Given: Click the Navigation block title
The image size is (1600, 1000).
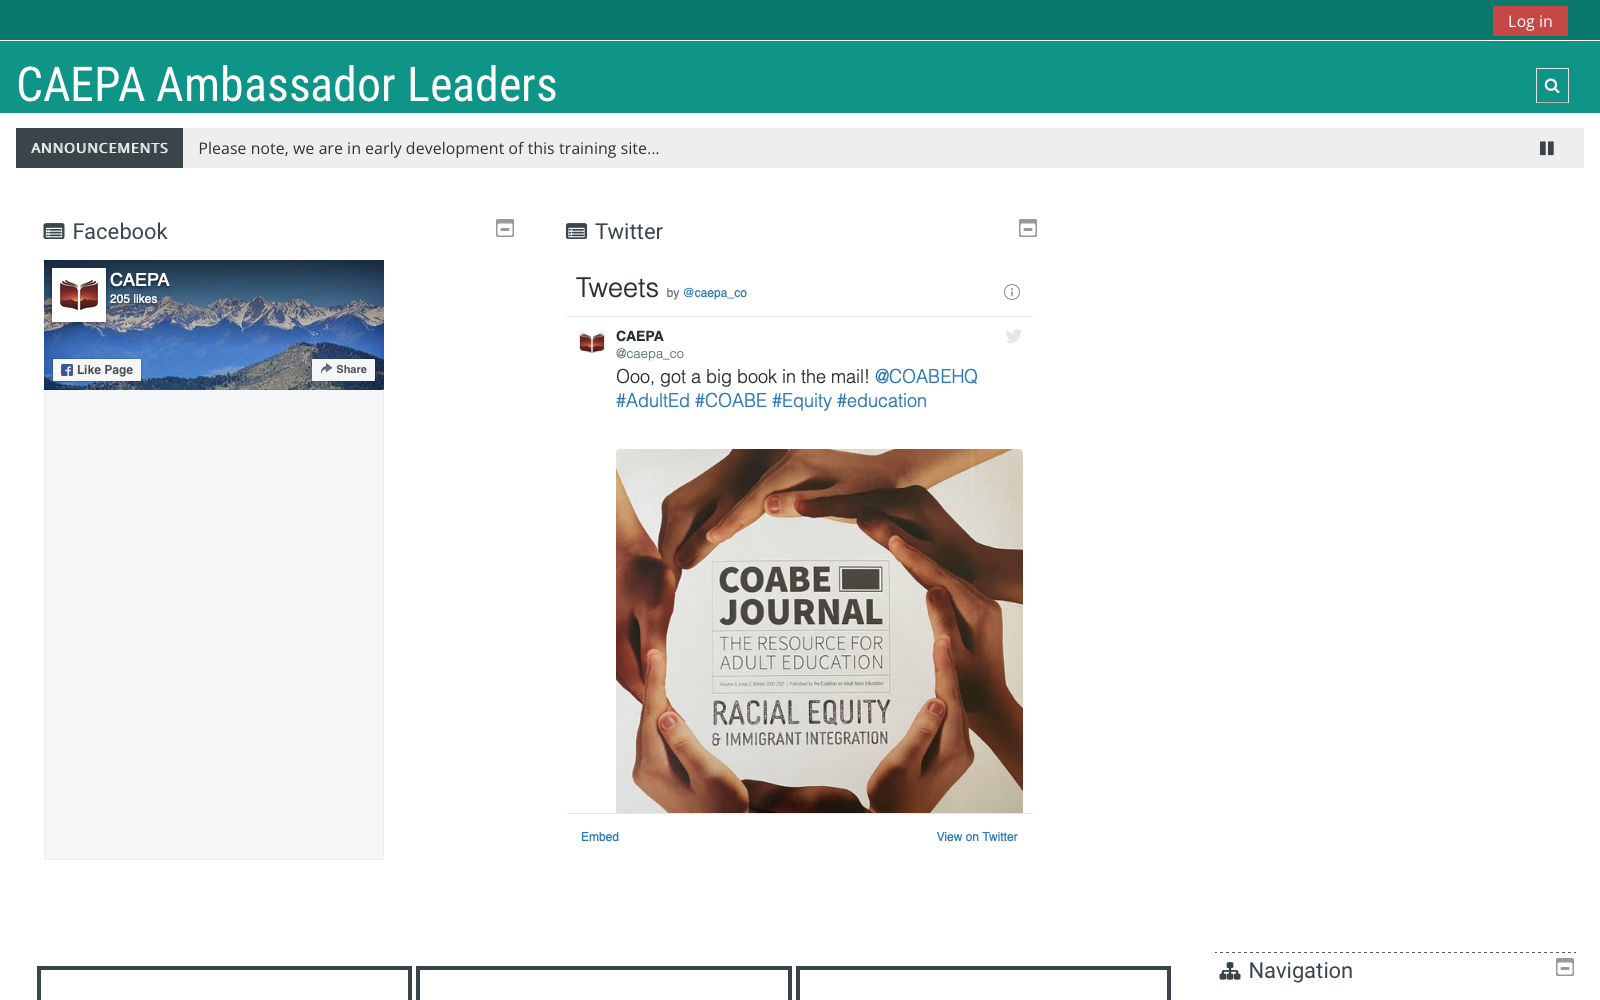Looking at the screenshot, I should point(1300,971).
